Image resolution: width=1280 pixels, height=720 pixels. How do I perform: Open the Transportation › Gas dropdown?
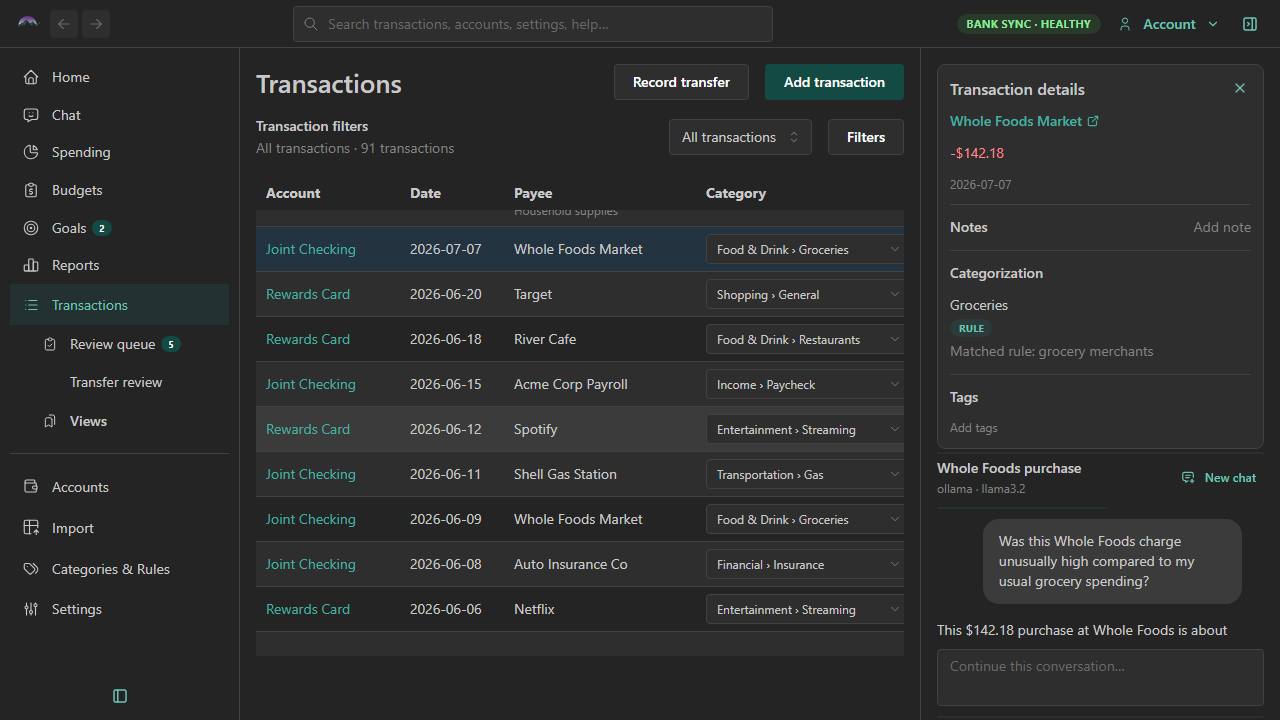(x=806, y=474)
